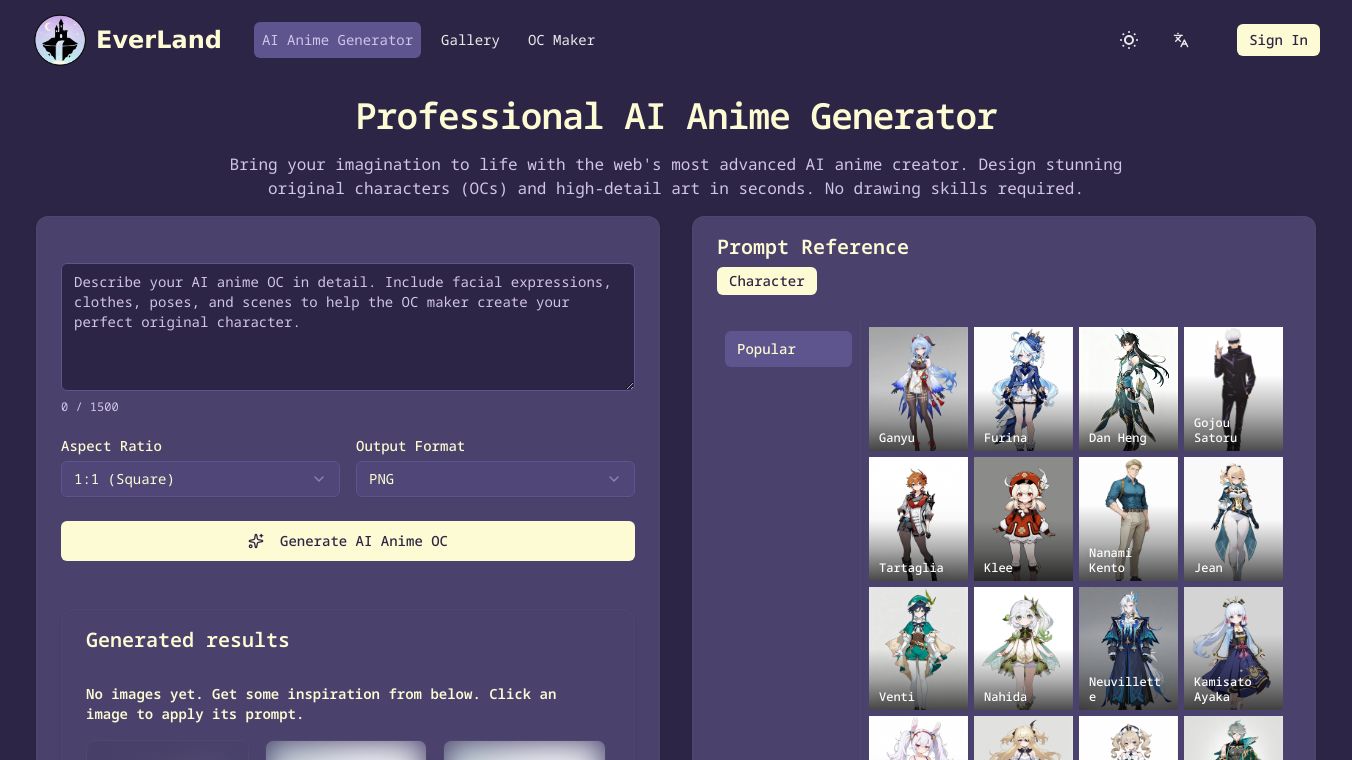Click the Professional AI Anime Generator title
Screen dimensions: 1352x760
[x=676, y=116]
